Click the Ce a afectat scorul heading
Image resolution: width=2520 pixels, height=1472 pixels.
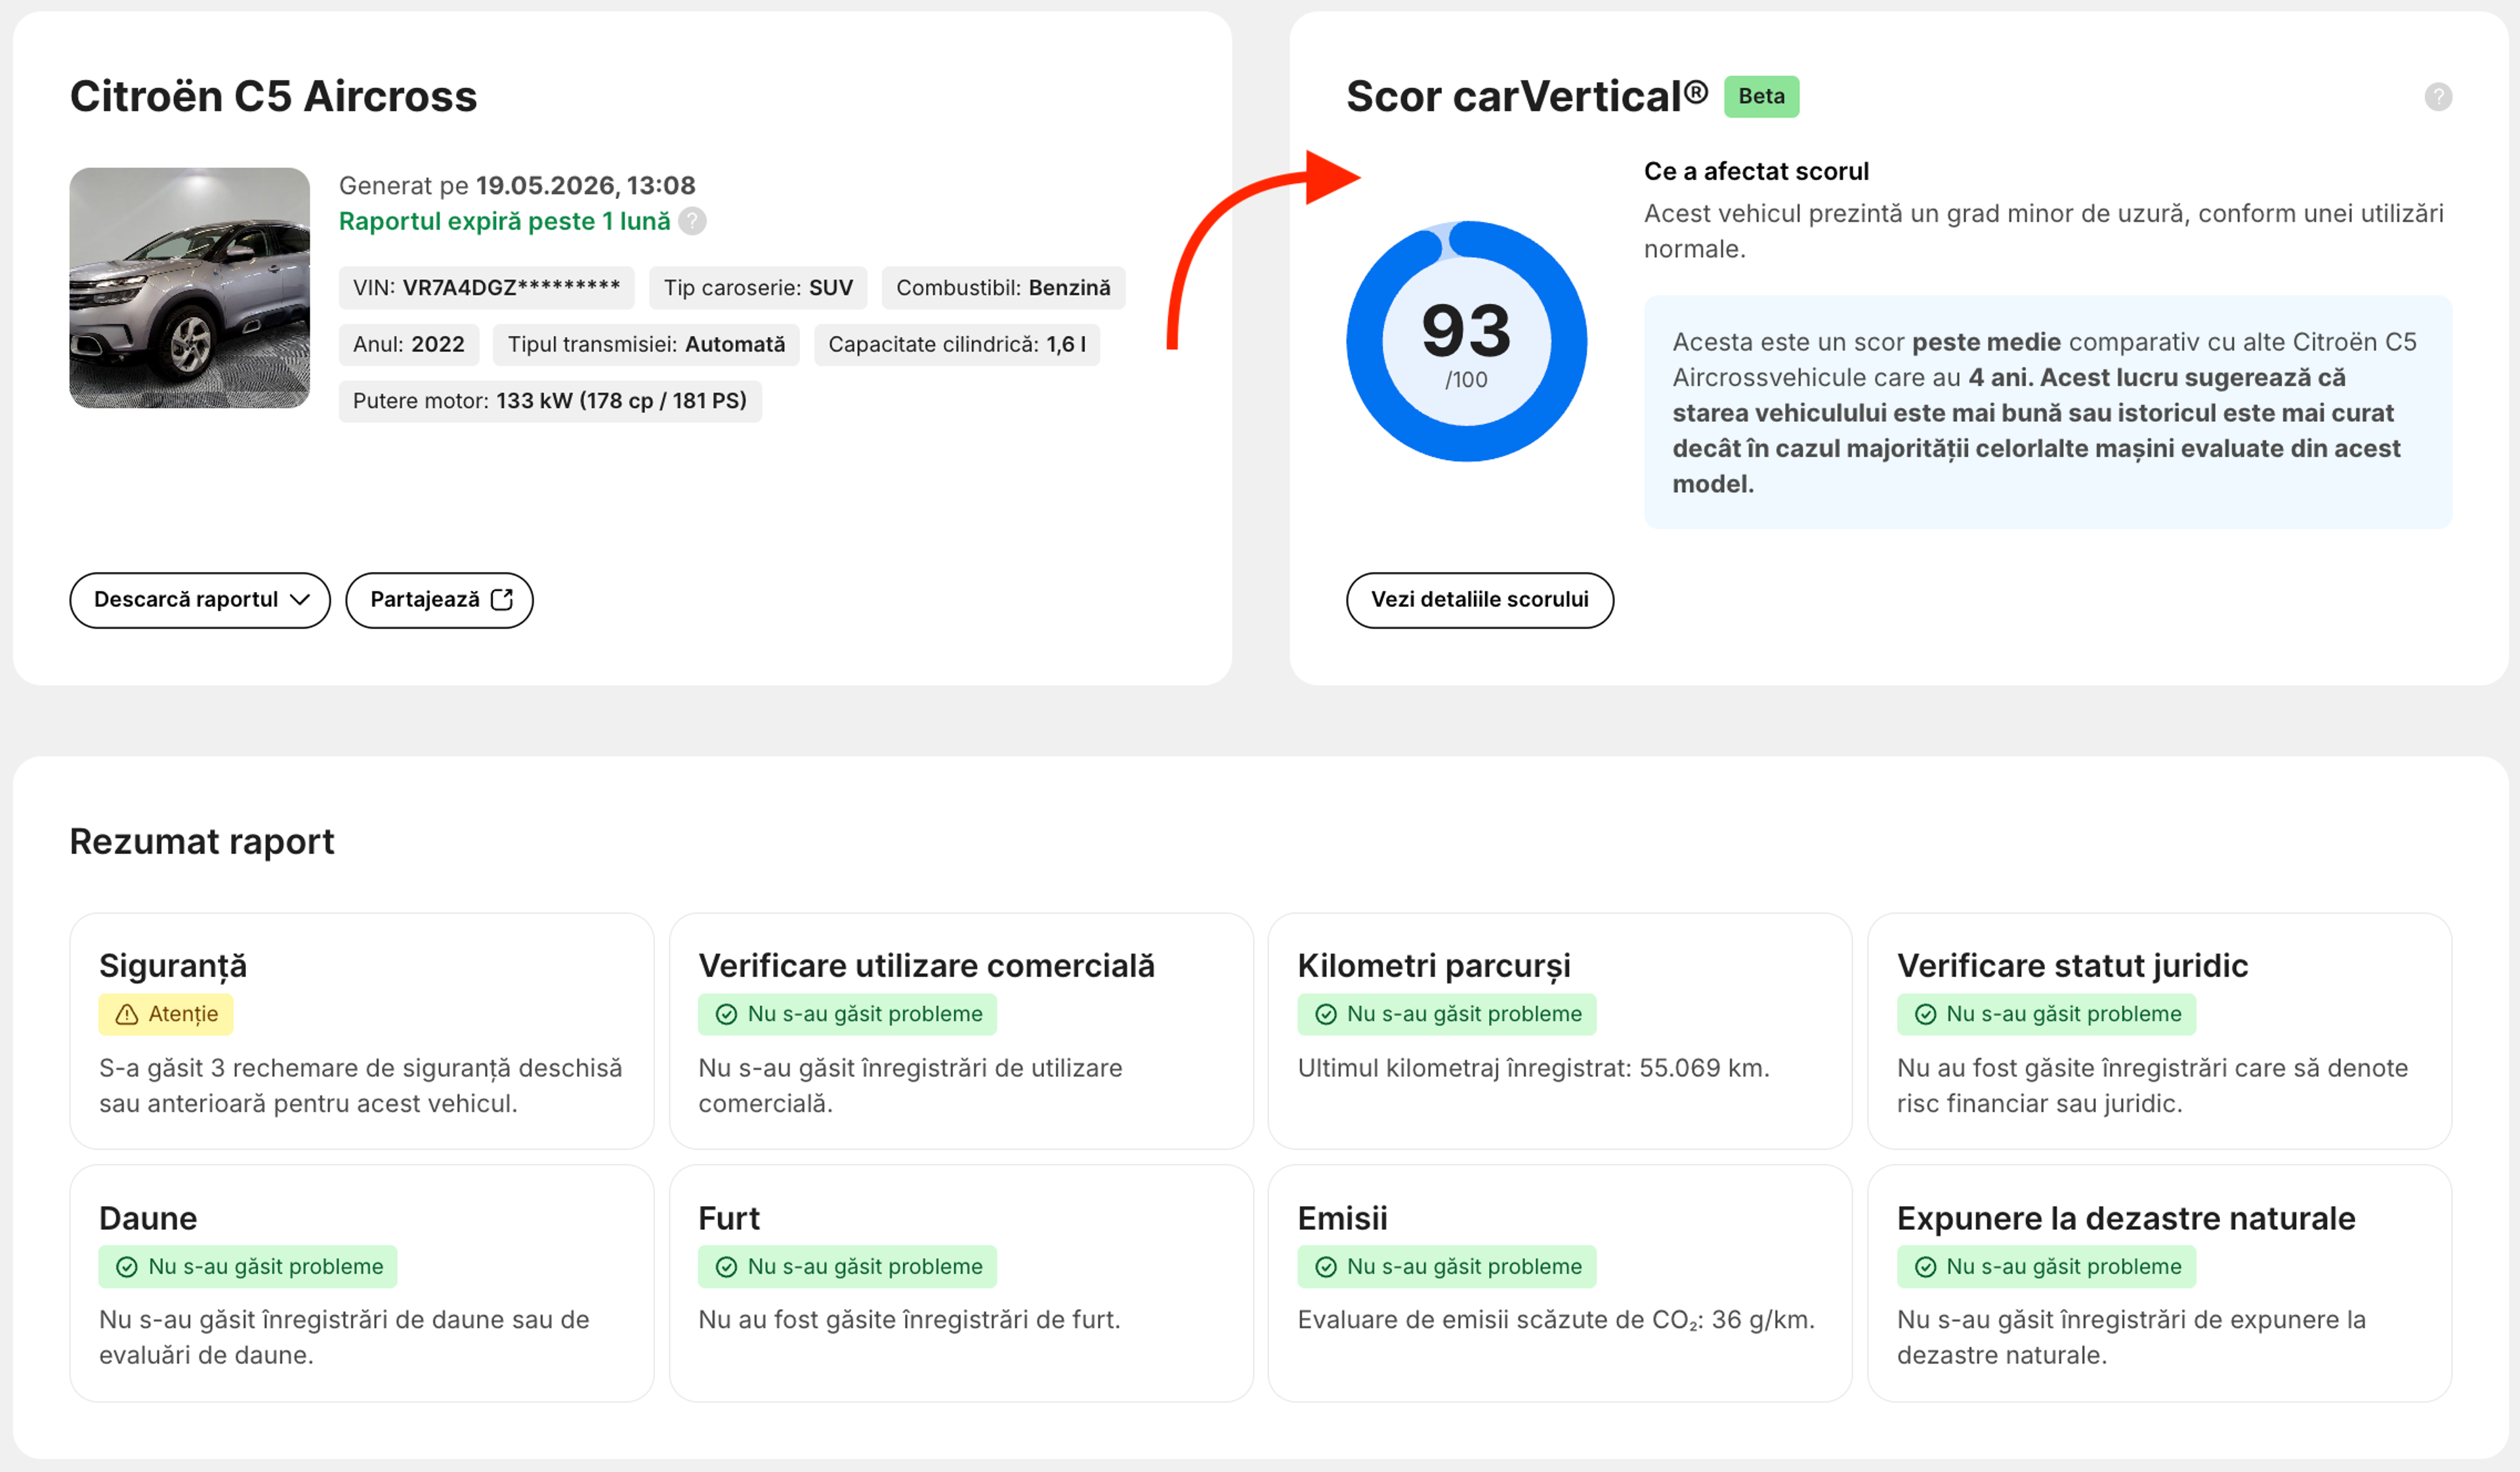coord(1756,171)
